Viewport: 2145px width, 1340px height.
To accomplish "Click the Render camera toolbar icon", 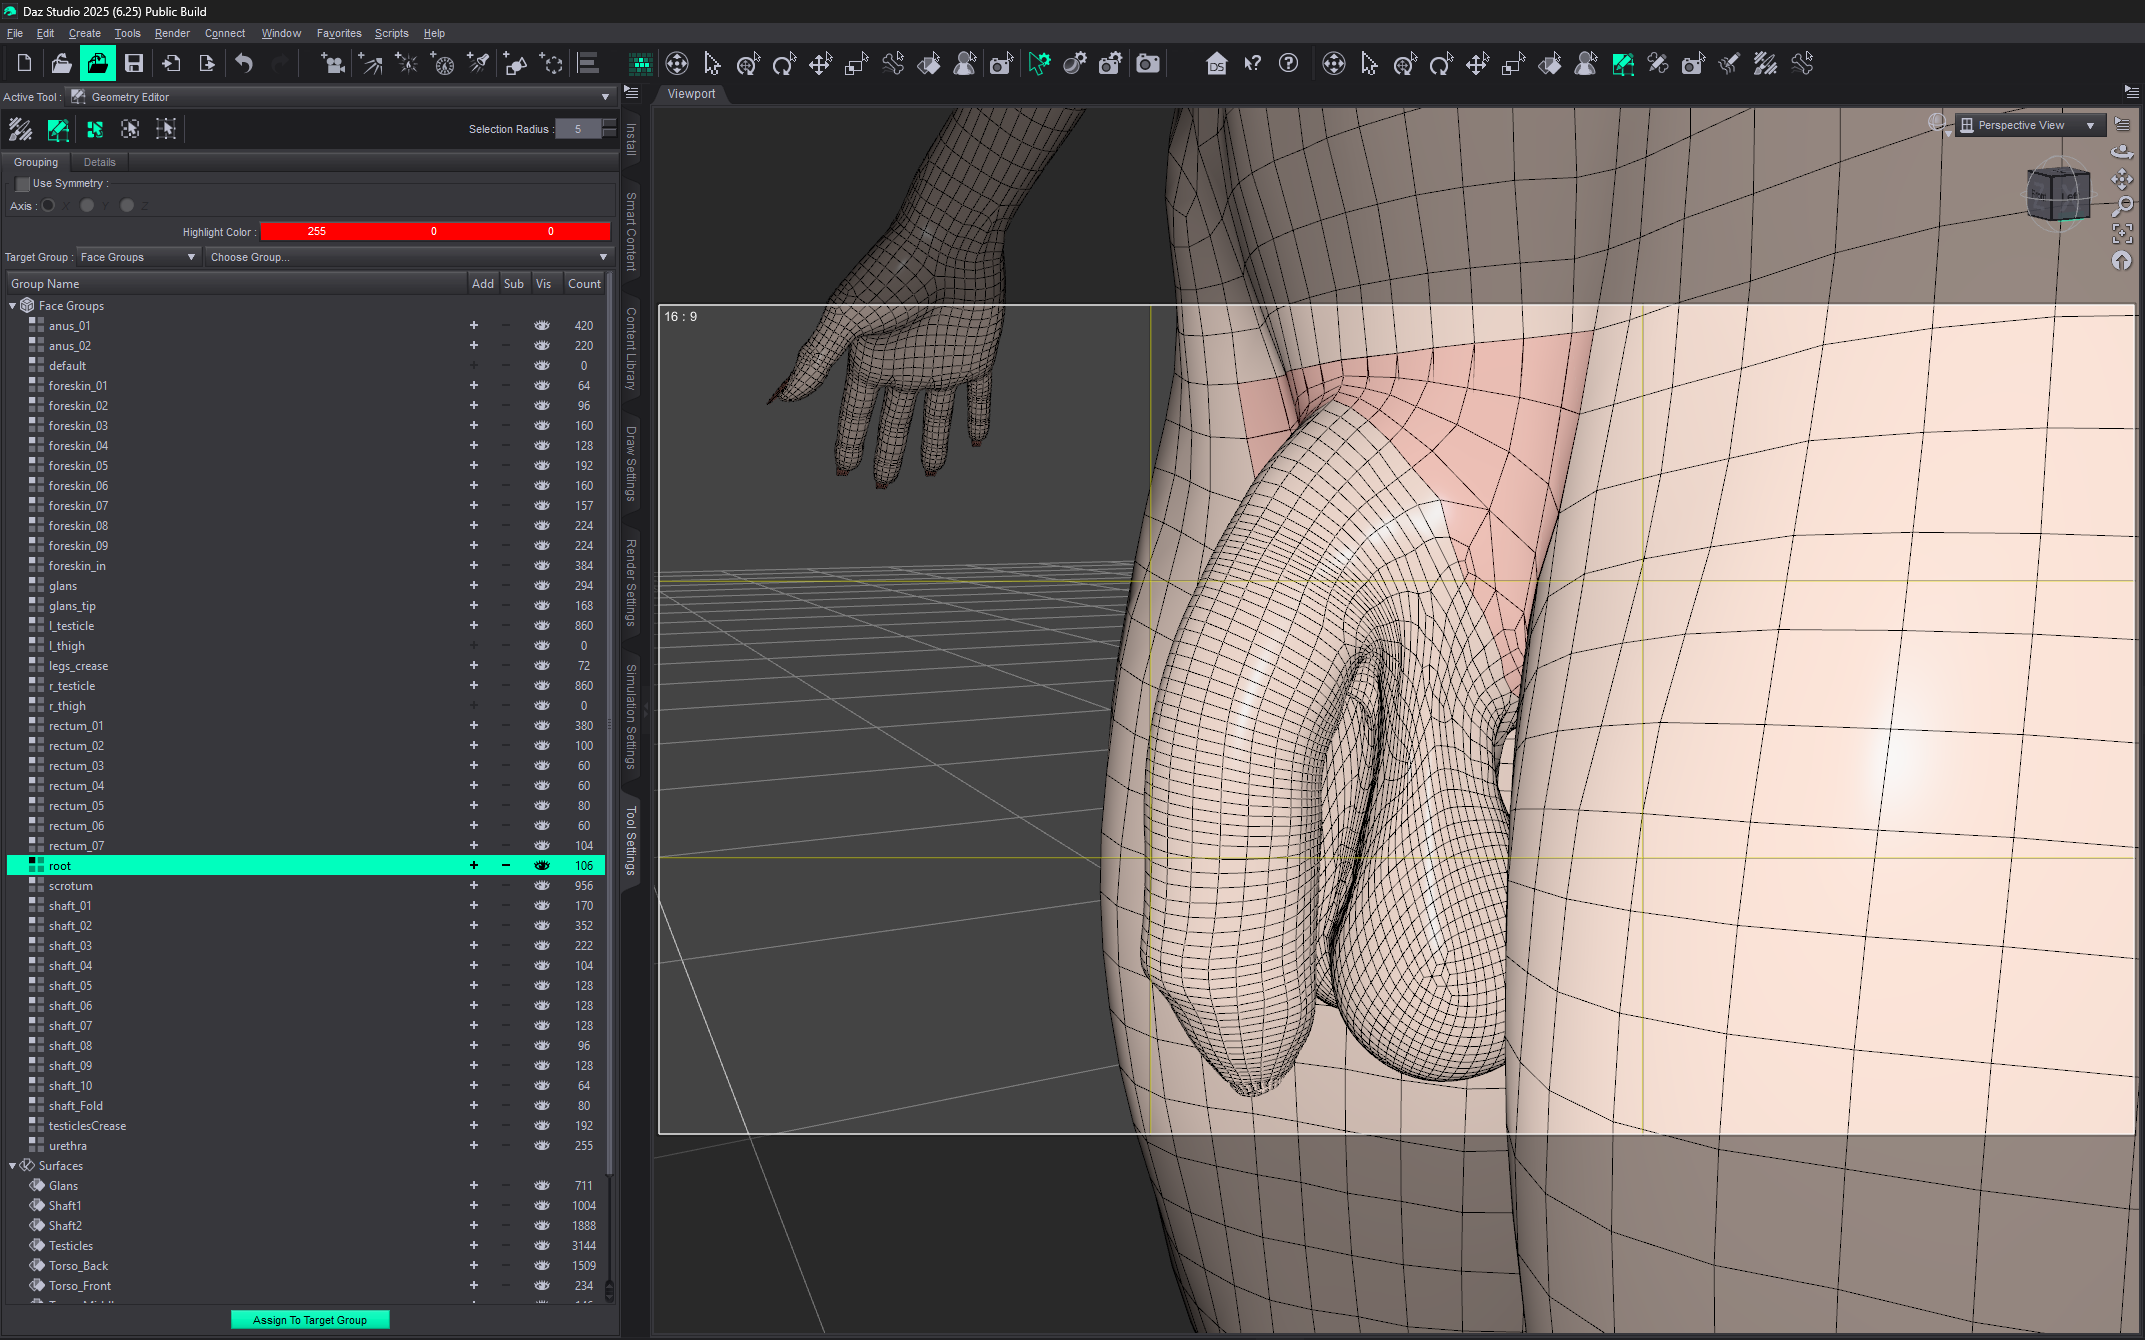I will point(1148,64).
